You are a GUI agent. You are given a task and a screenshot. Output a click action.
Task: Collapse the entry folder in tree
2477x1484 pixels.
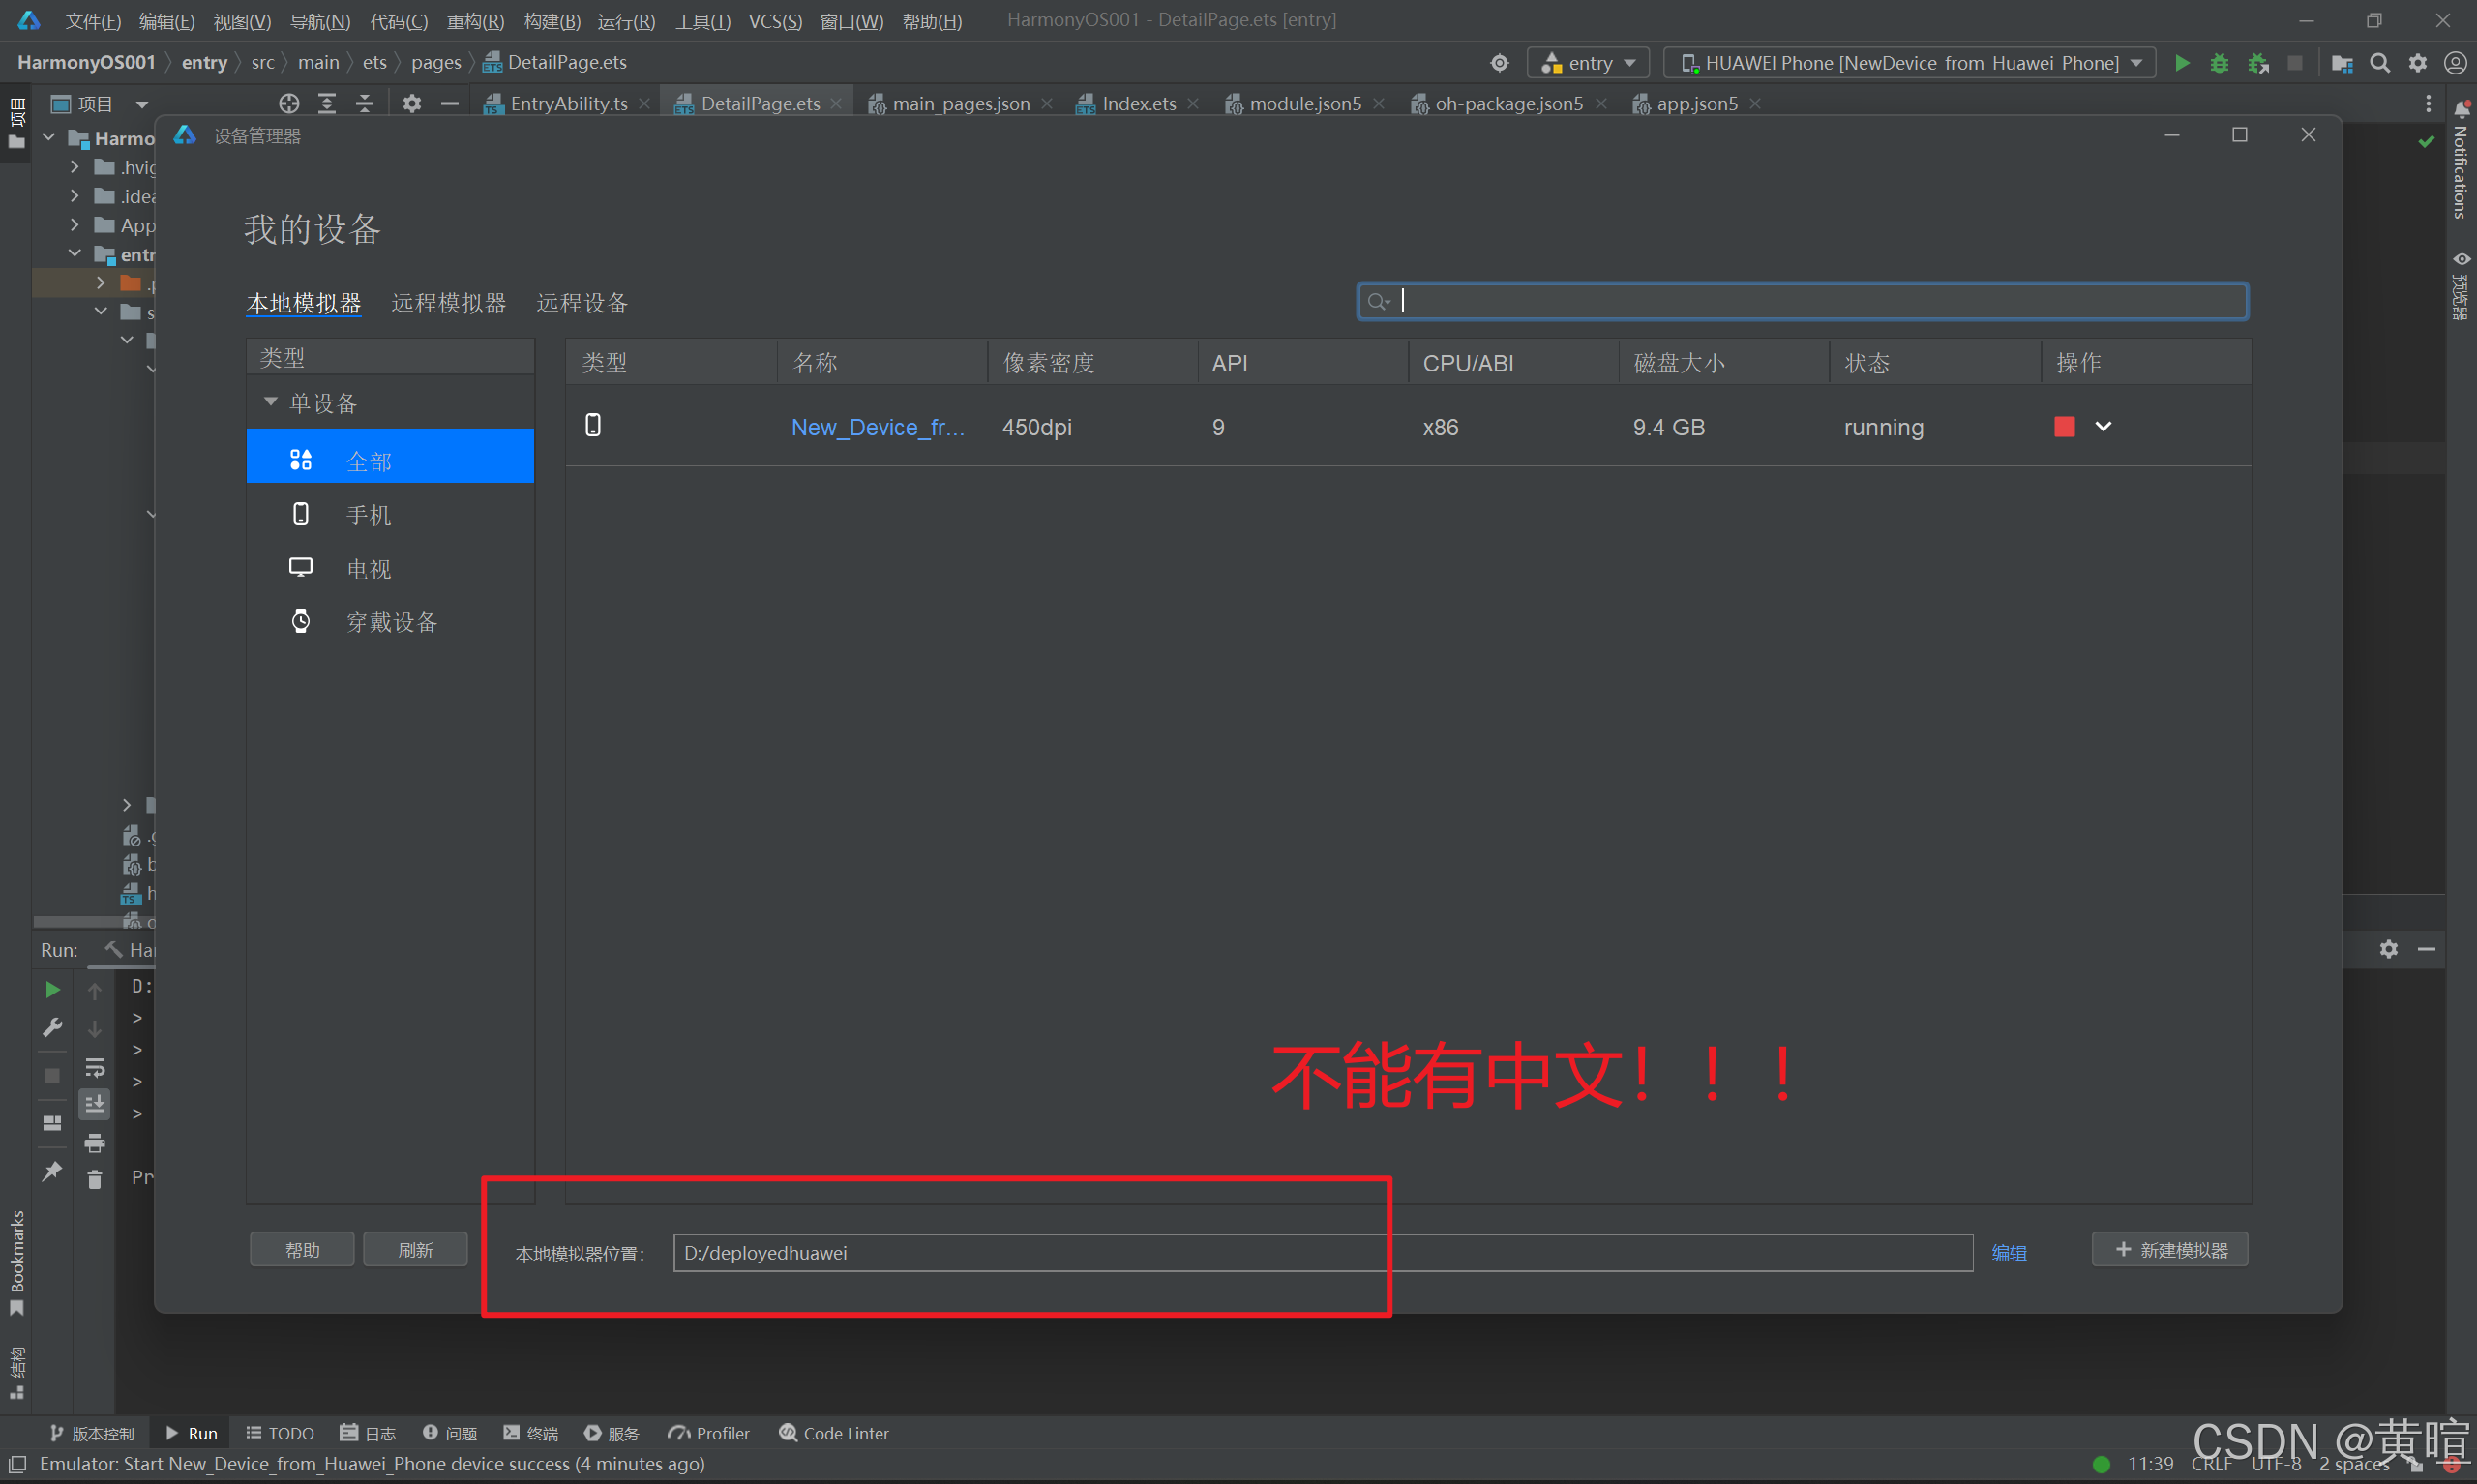75,254
